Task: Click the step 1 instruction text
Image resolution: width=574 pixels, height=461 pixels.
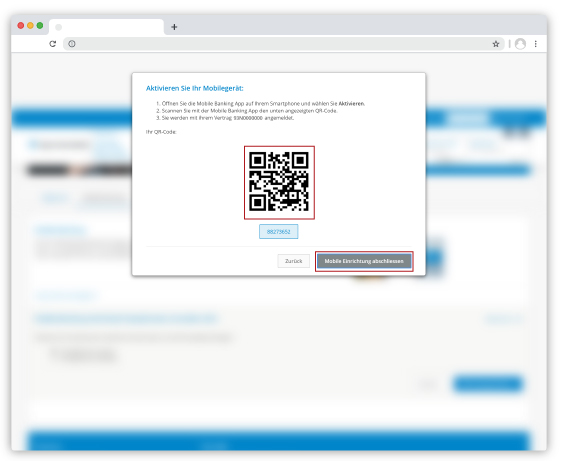Action: pos(260,104)
